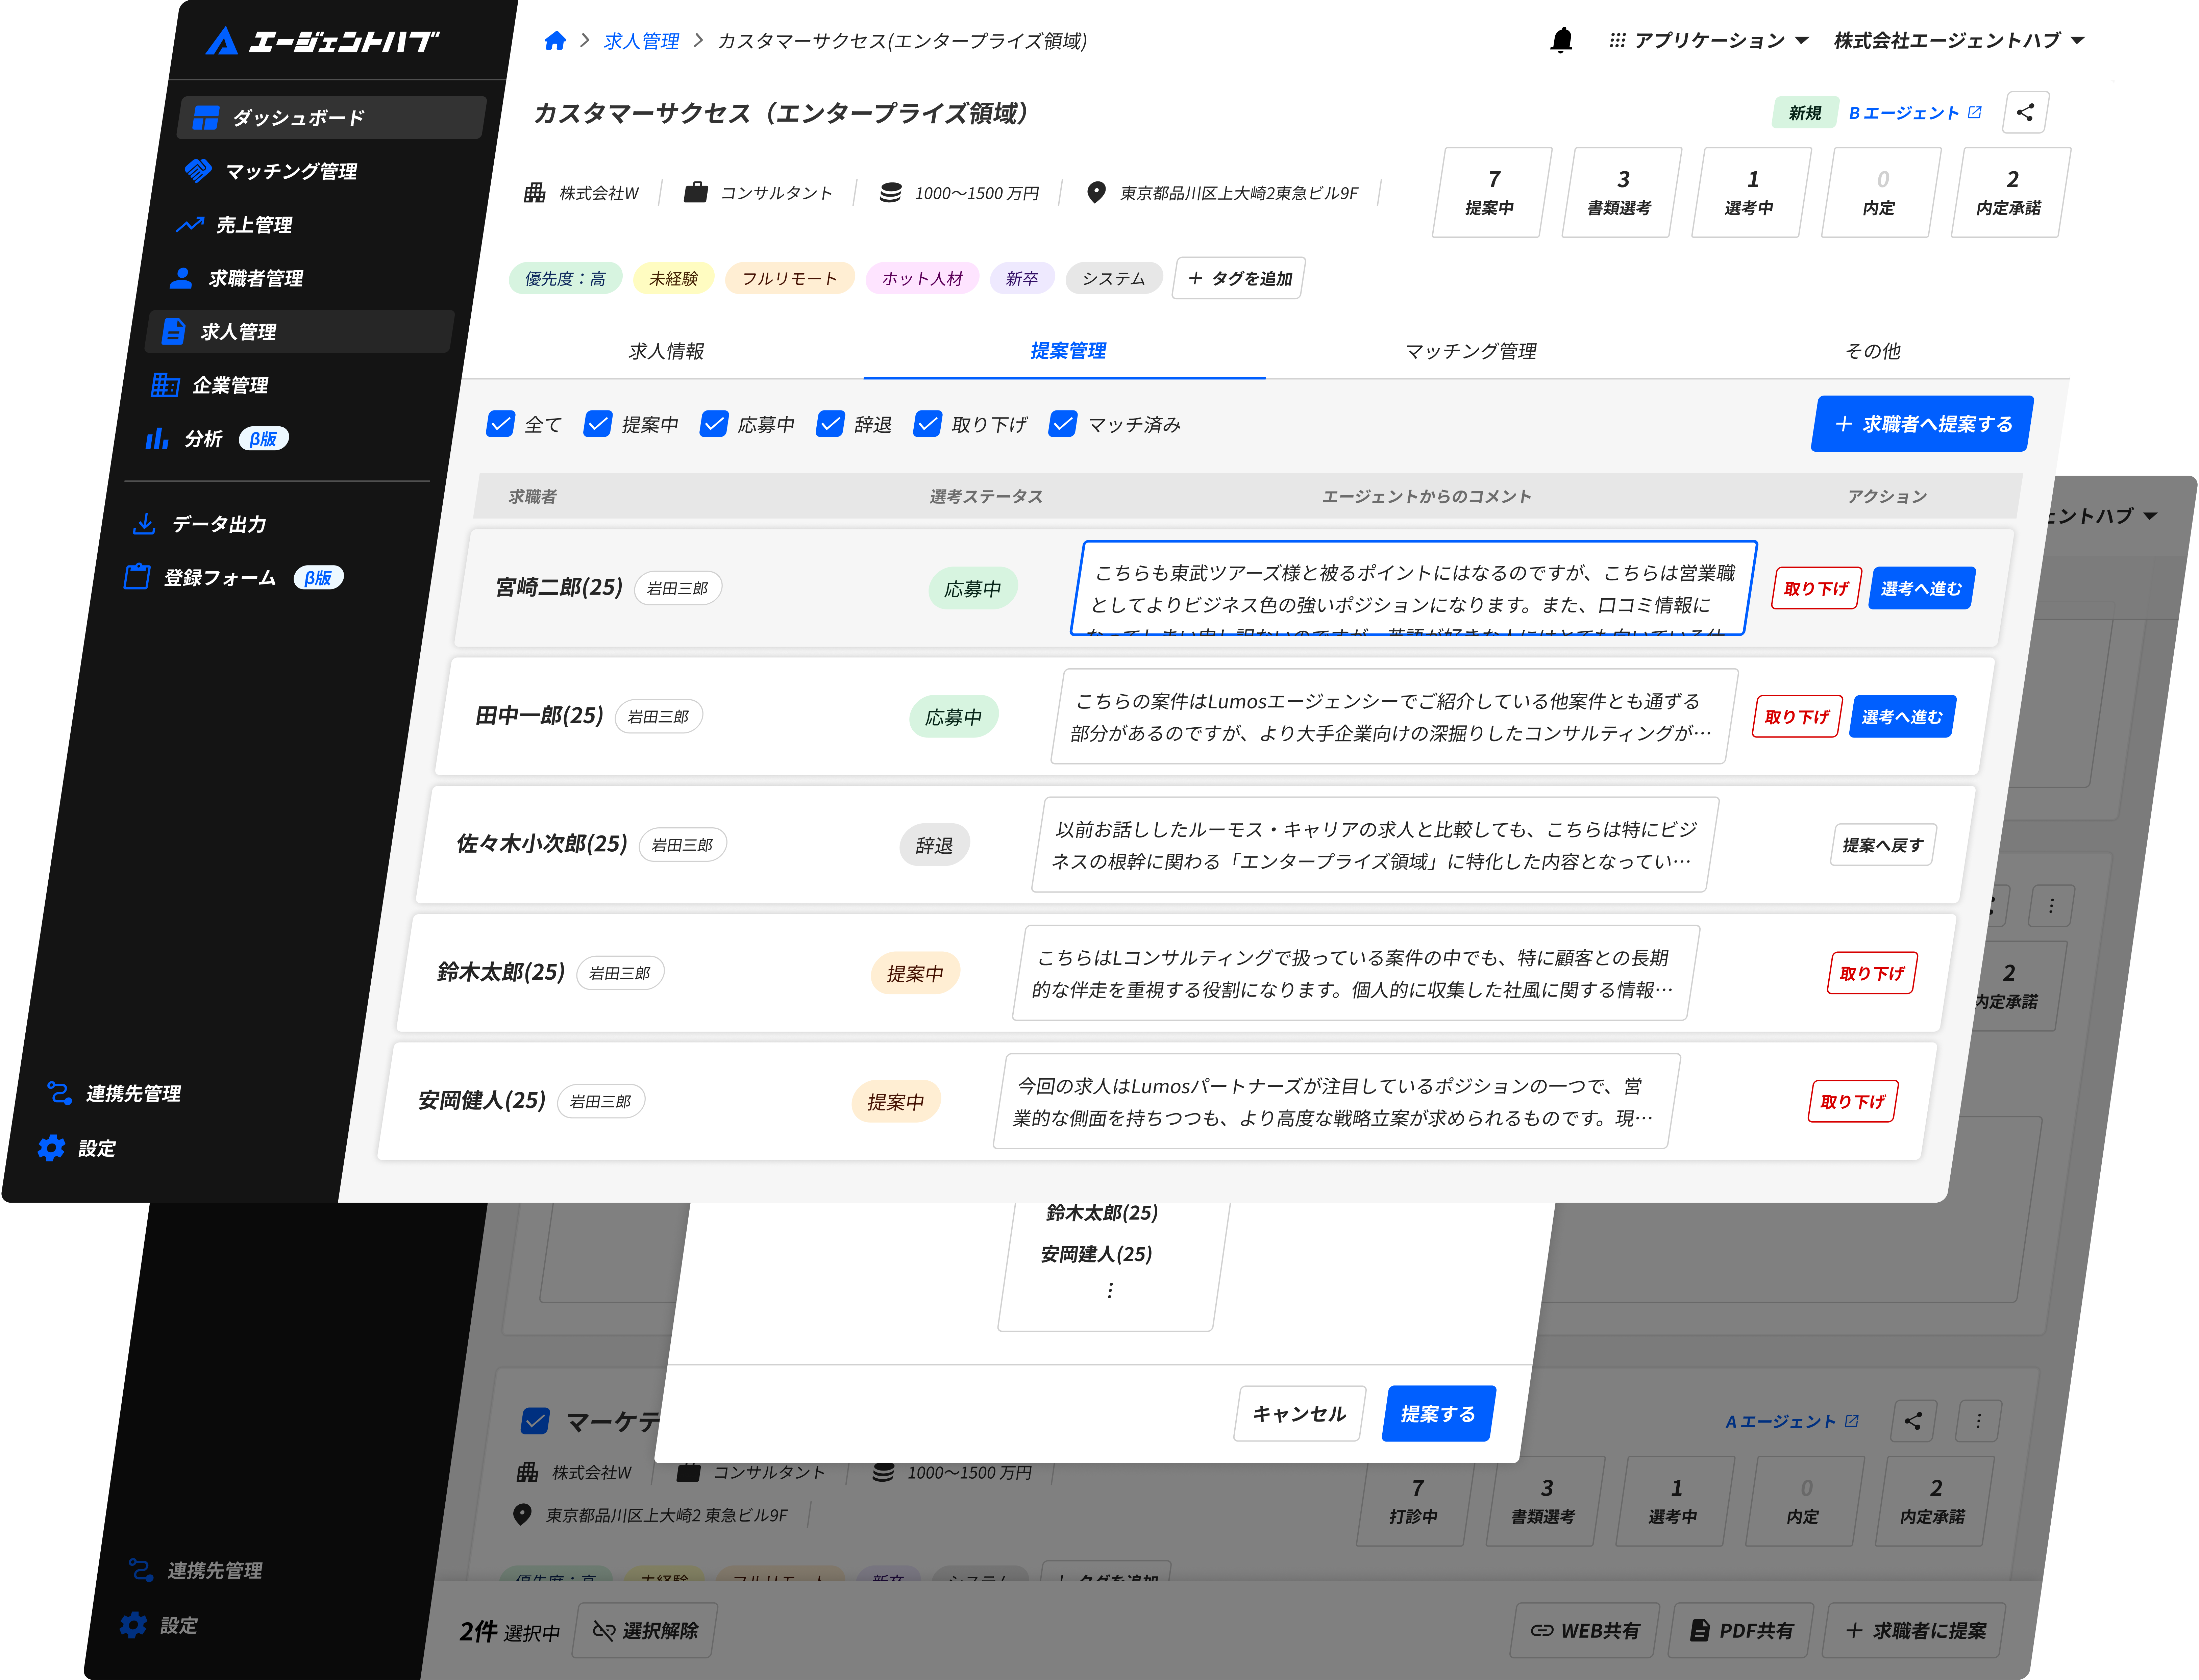Toggle the 辞退 filter checkbox

pyautogui.click(x=830, y=424)
